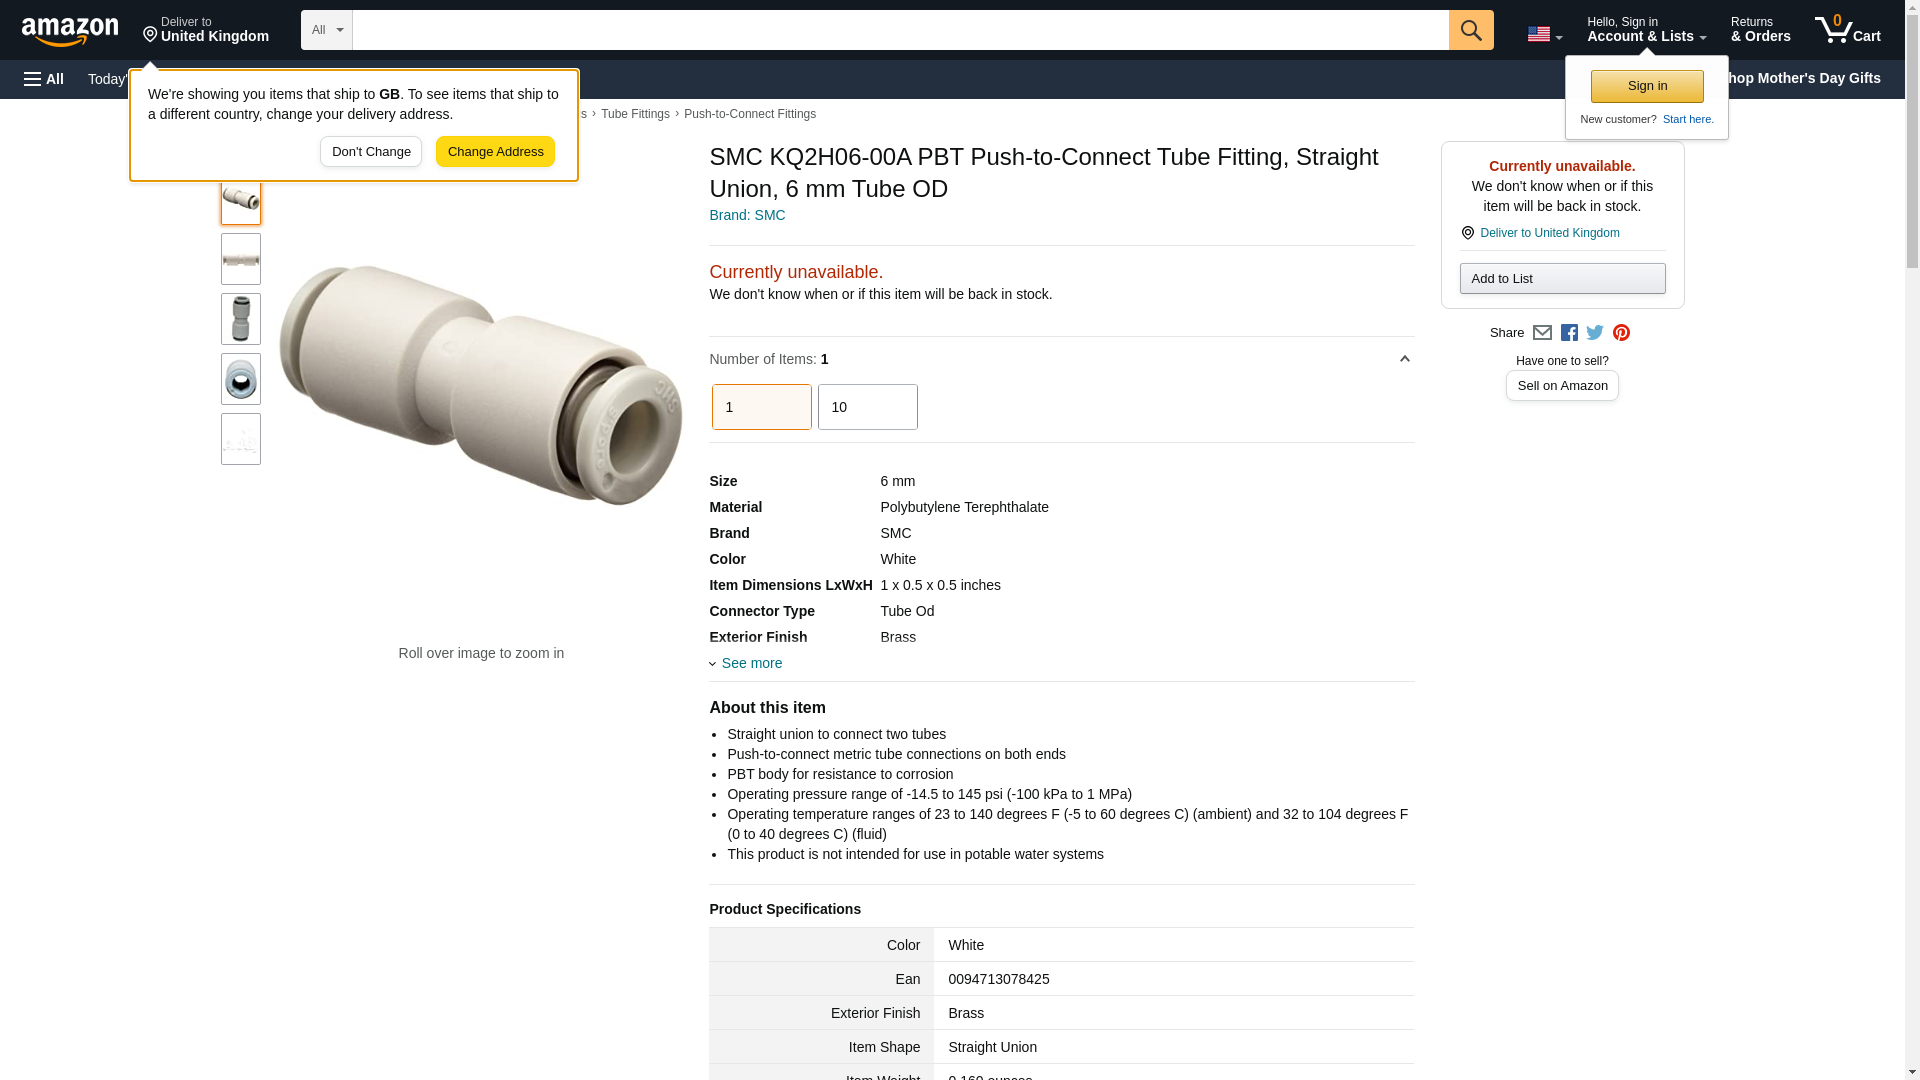1920x1080 pixels.
Task: Open the All hamburger menu
Action: point(44,79)
